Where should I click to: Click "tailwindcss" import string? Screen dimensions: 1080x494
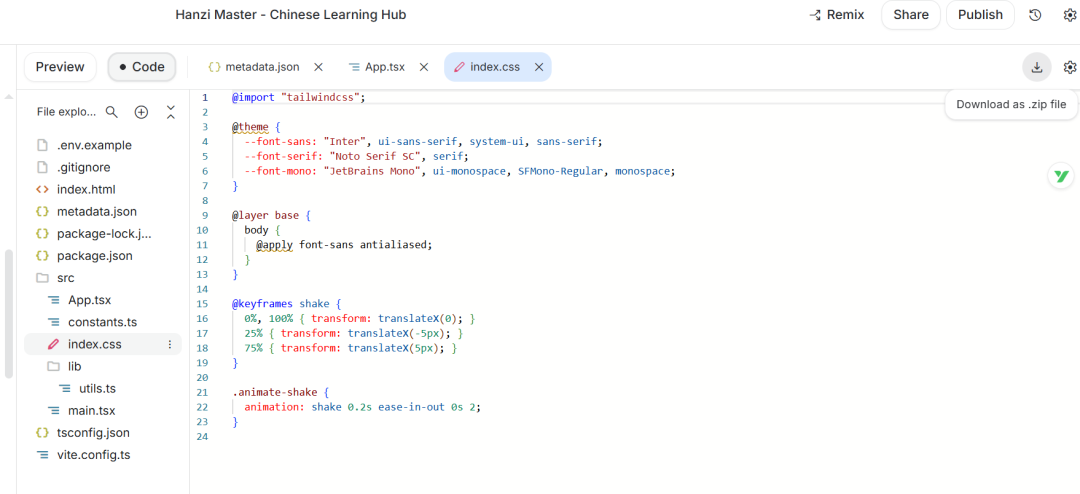pyautogui.click(x=320, y=97)
